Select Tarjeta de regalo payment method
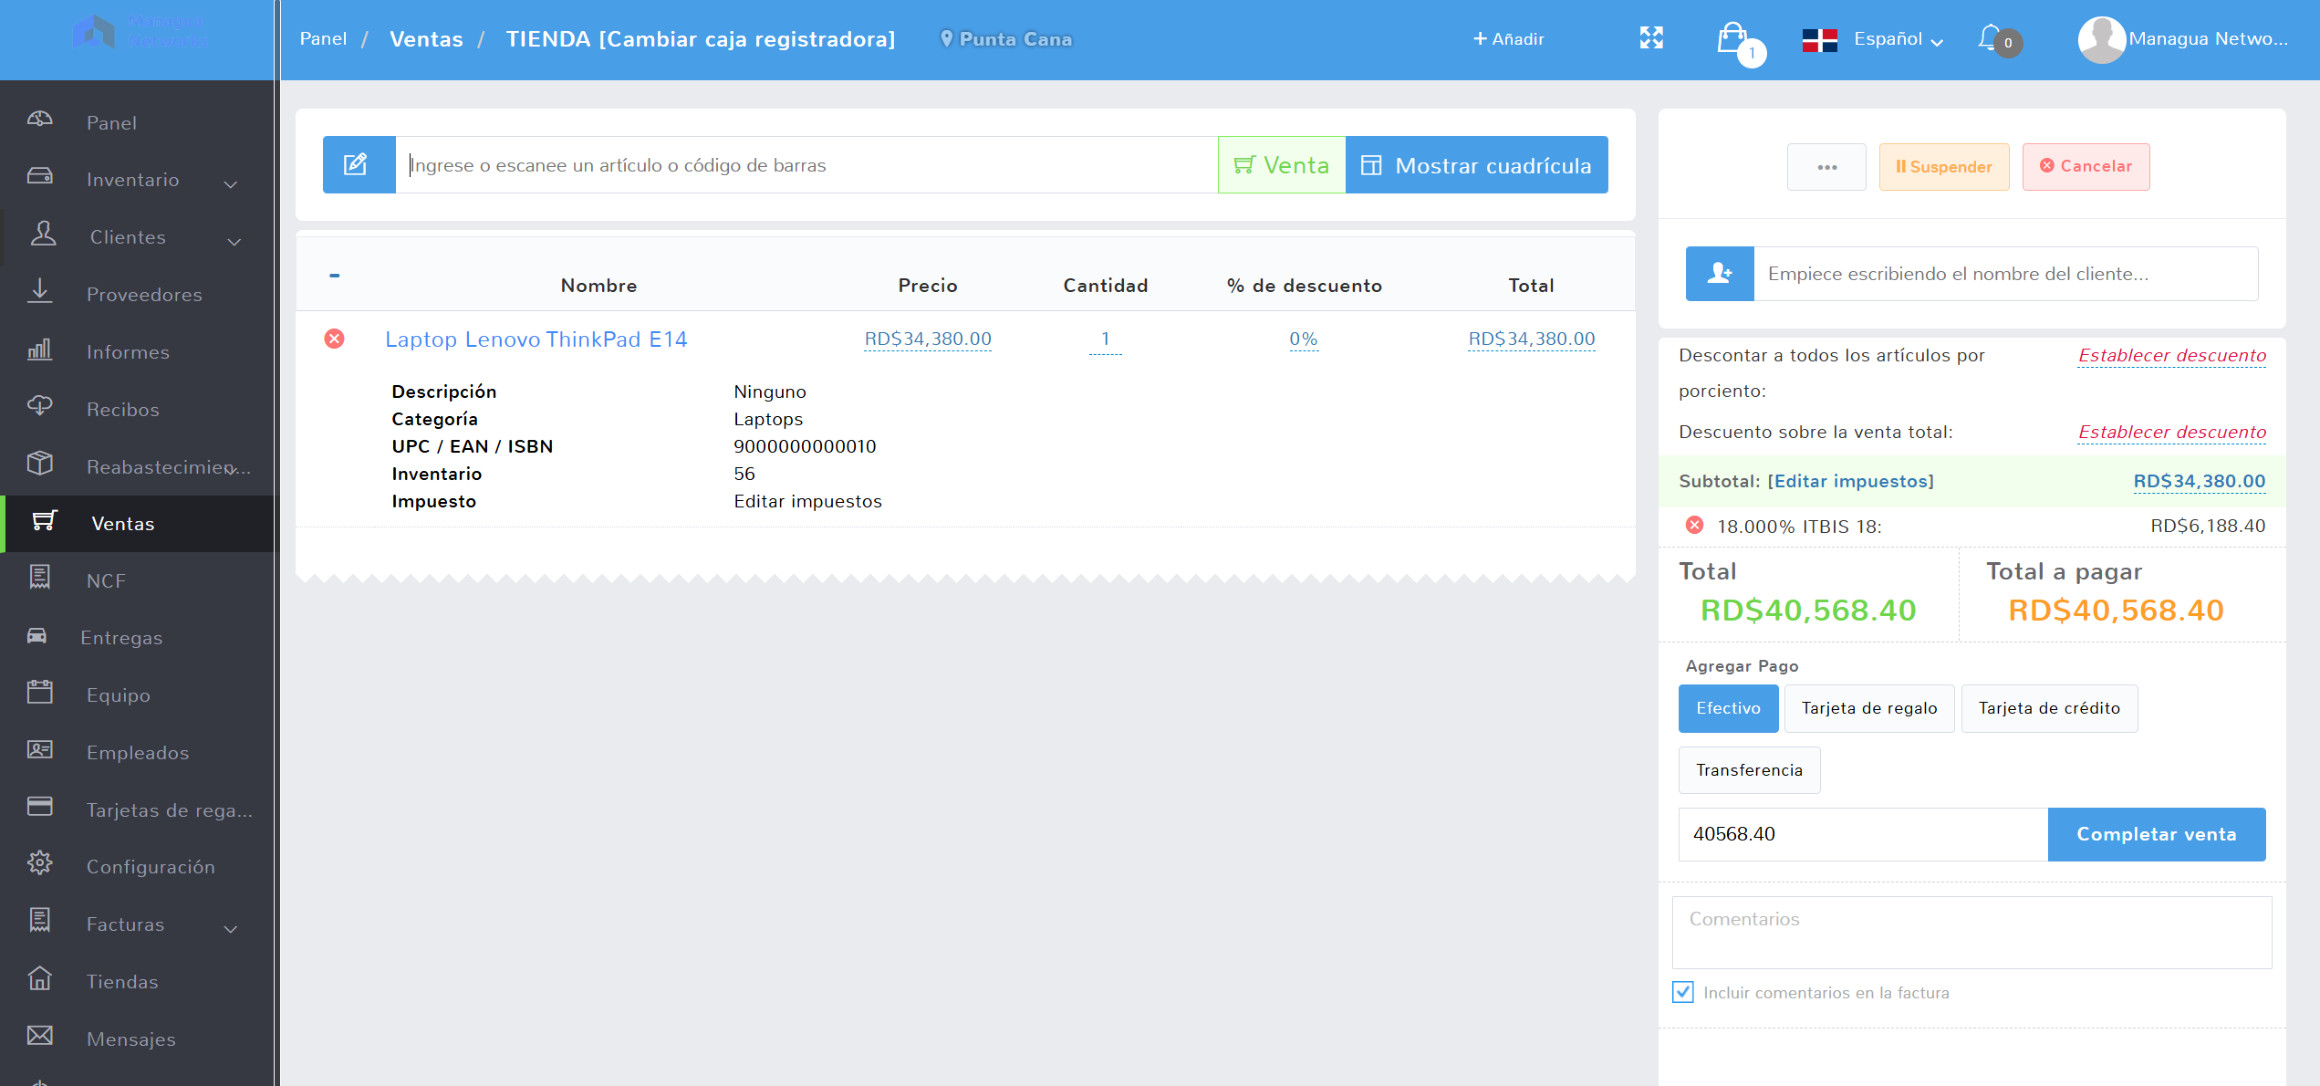Viewport: 2320px width, 1086px height. [1869, 708]
